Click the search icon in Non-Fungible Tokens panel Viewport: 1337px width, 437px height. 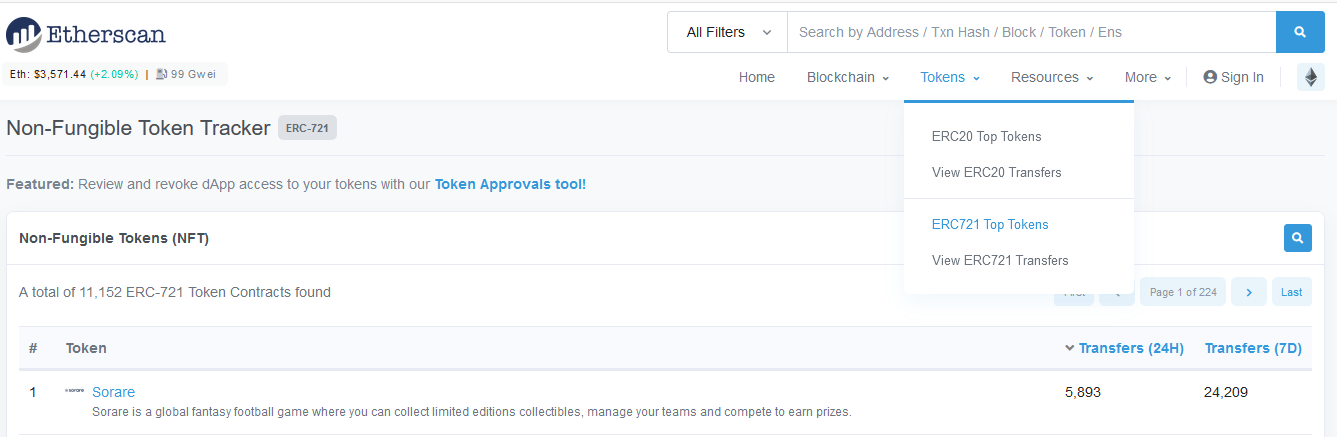[1297, 238]
